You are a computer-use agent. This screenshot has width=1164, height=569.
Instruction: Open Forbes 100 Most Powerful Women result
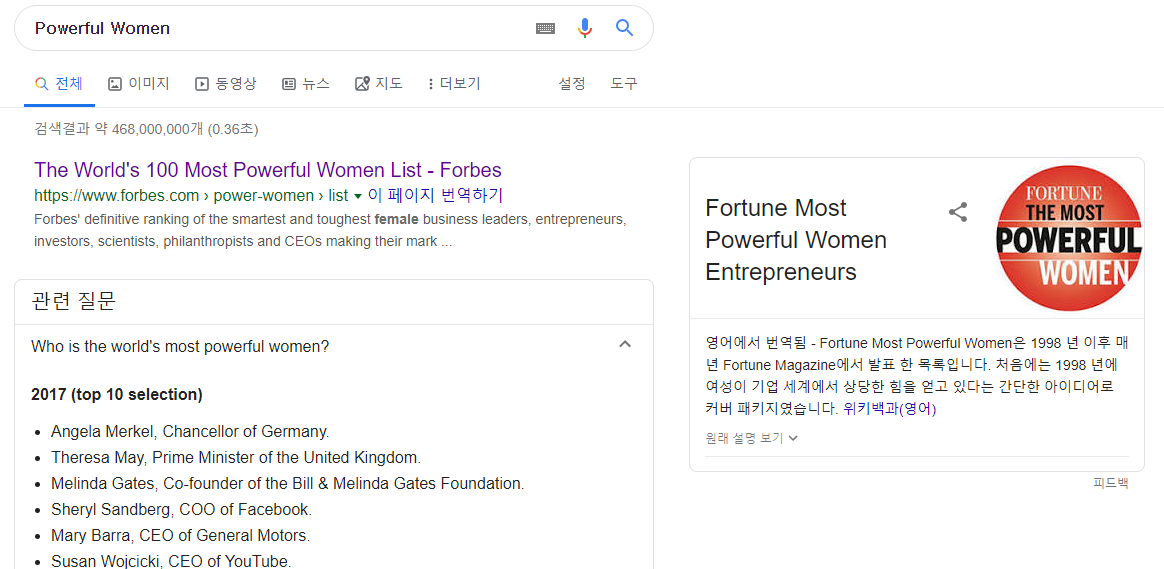[x=268, y=170]
